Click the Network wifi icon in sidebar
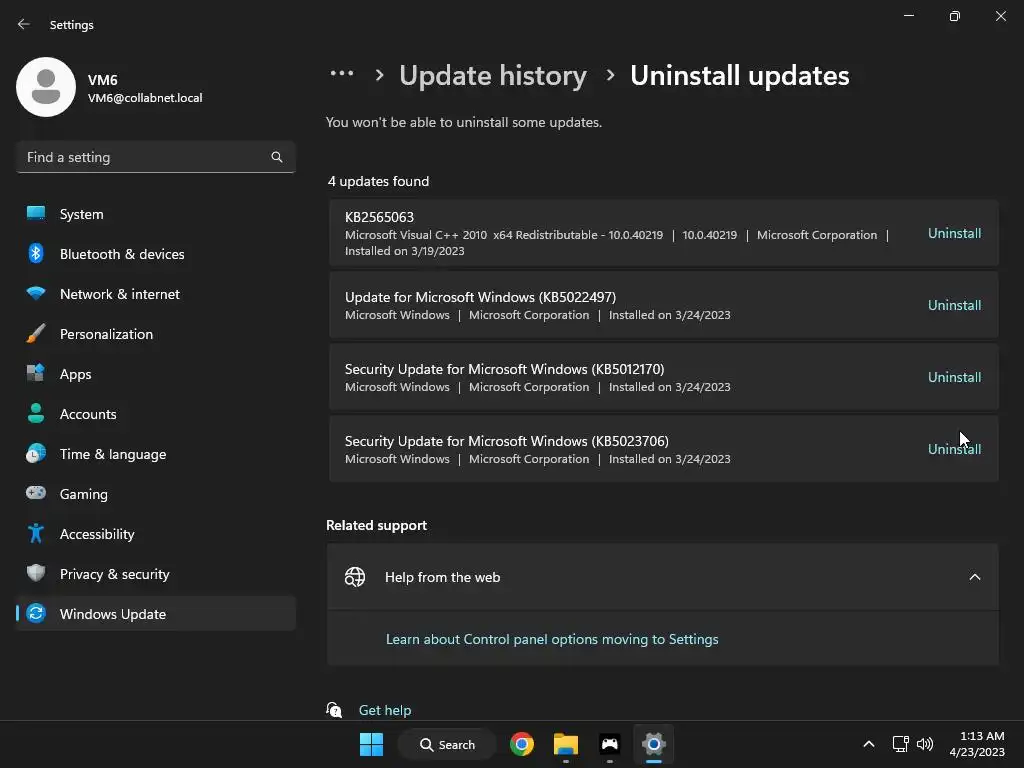The height and width of the screenshot is (768, 1024). (36, 293)
